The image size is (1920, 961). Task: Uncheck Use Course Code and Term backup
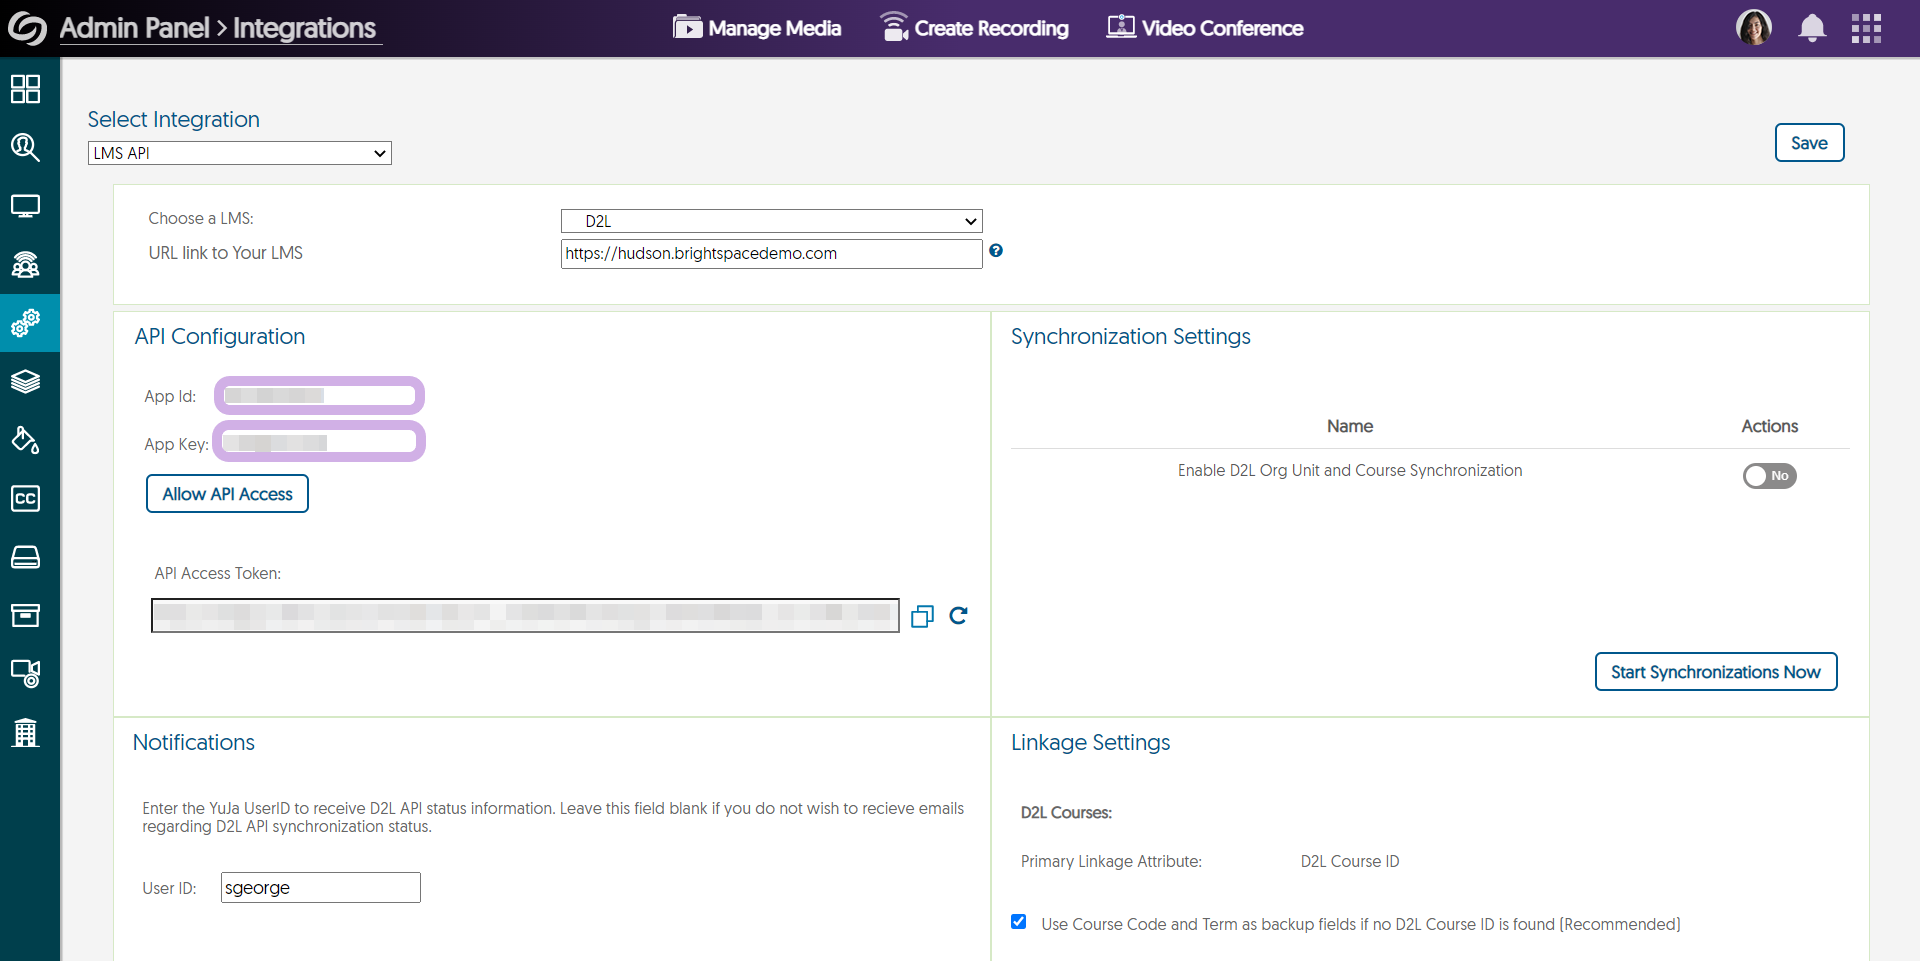[1018, 922]
